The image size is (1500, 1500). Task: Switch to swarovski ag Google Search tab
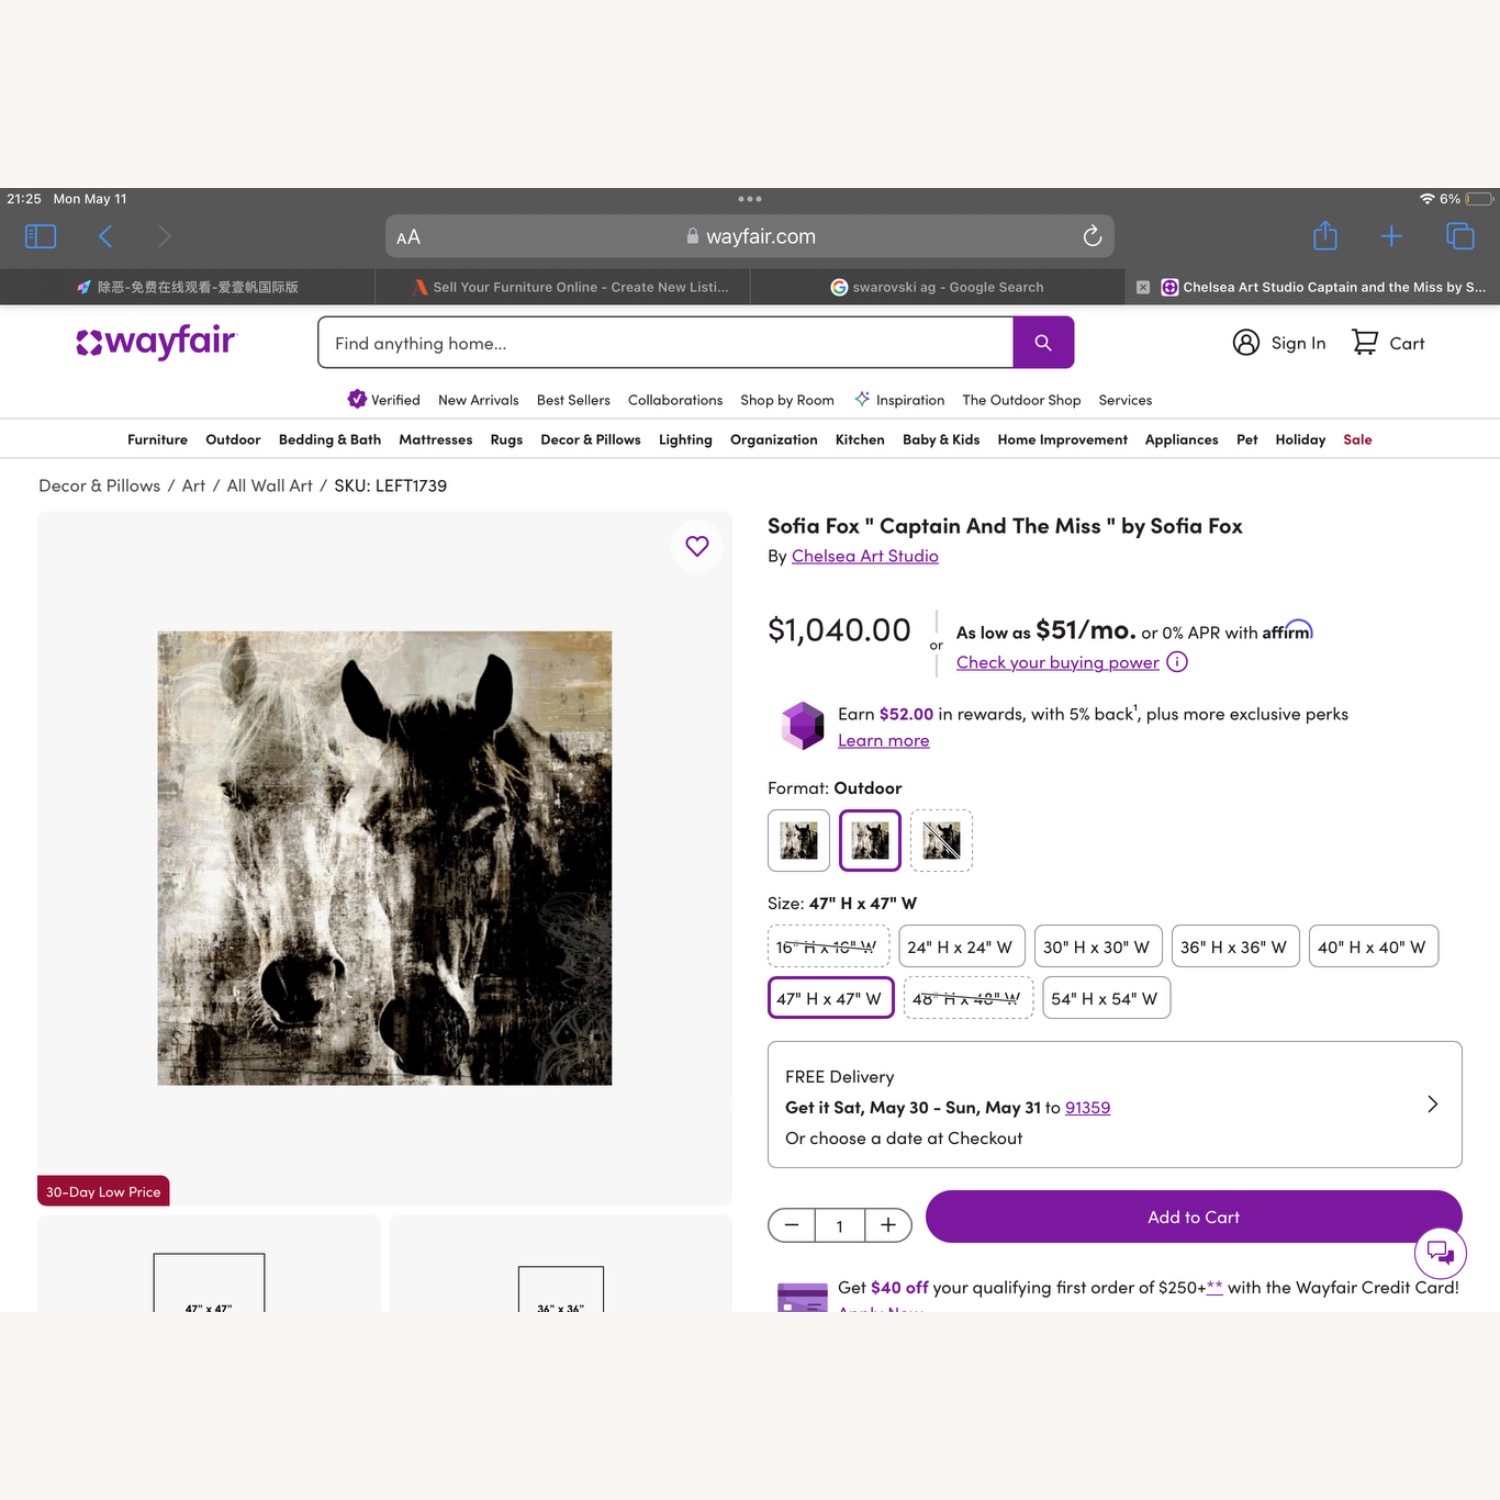click(938, 287)
